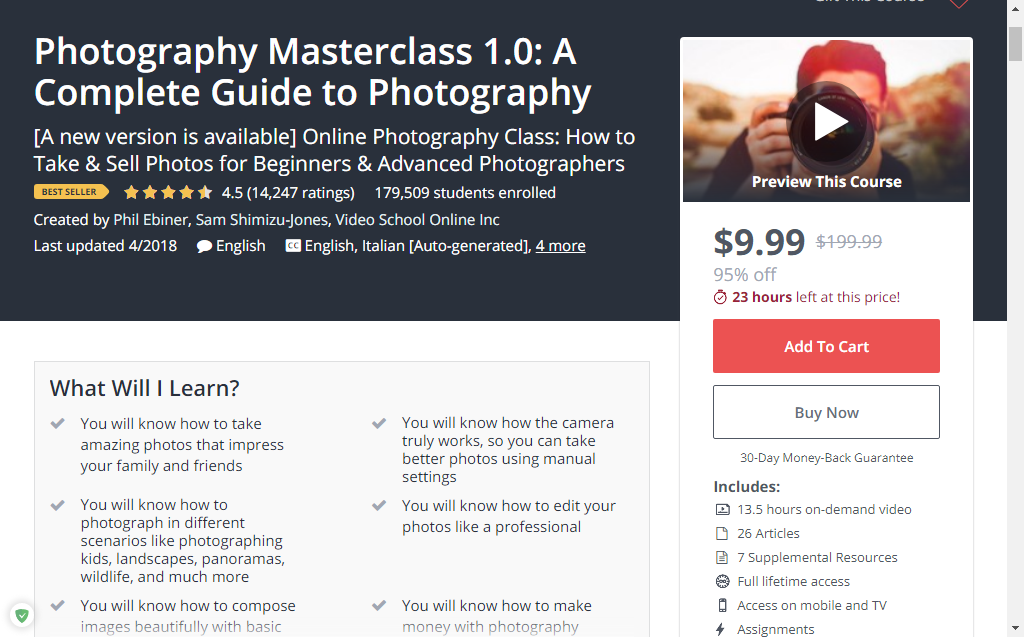This screenshot has height=637, width=1024.
Task: Click the mobile and TV access icon
Action: [x=722, y=606]
